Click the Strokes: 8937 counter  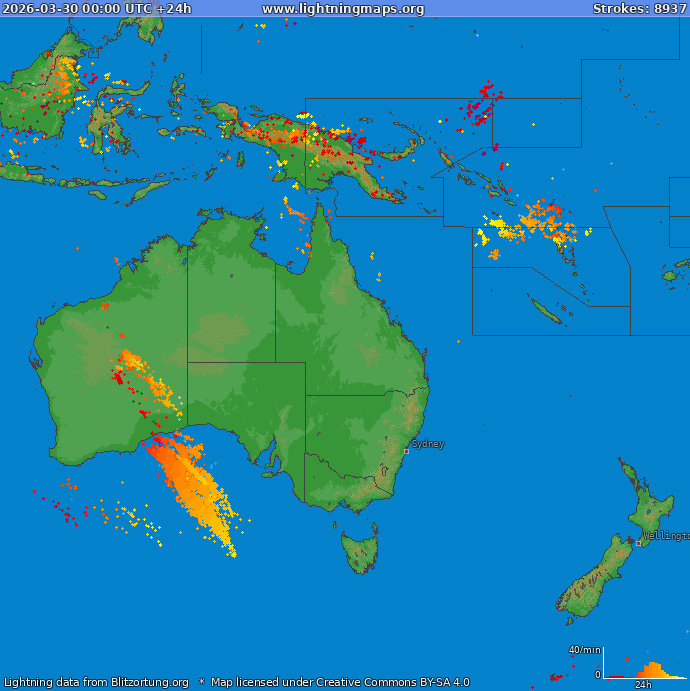(x=639, y=9)
